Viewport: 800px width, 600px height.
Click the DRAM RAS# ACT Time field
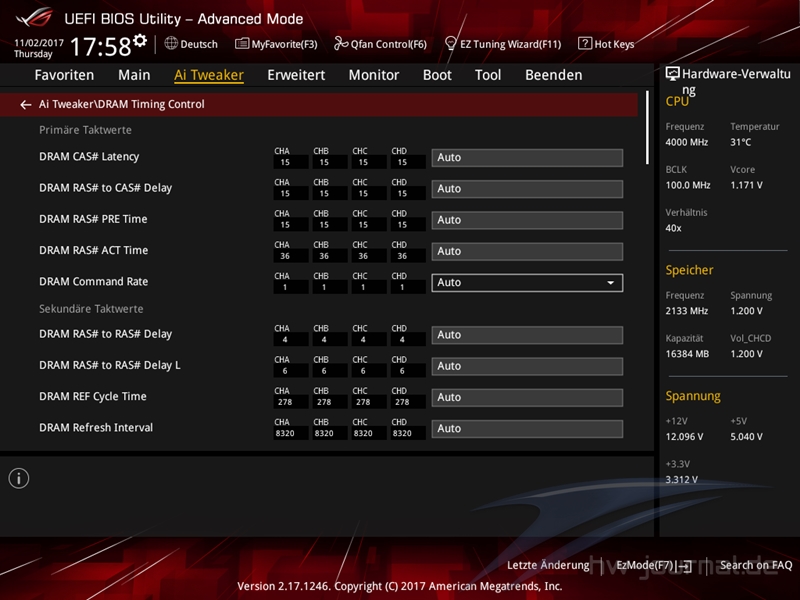(527, 252)
